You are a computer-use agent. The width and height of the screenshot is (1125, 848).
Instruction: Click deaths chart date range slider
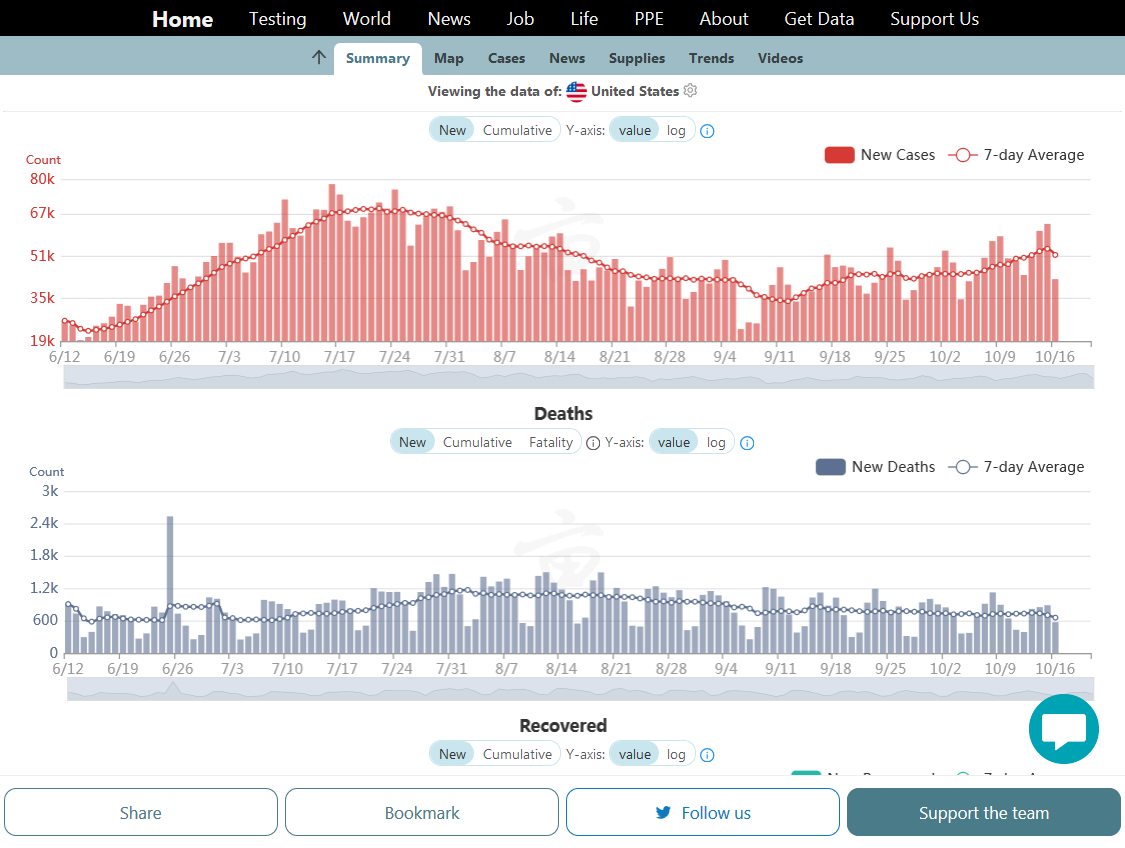[580, 689]
